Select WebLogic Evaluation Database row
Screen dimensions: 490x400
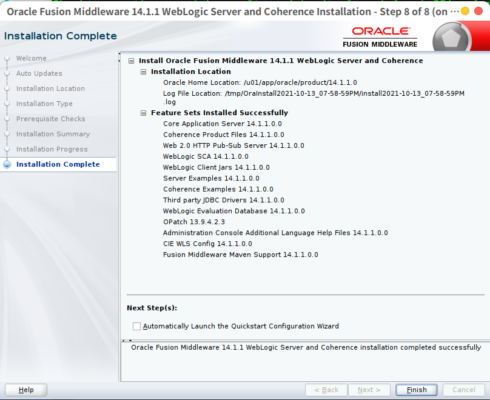(x=234, y=211)
